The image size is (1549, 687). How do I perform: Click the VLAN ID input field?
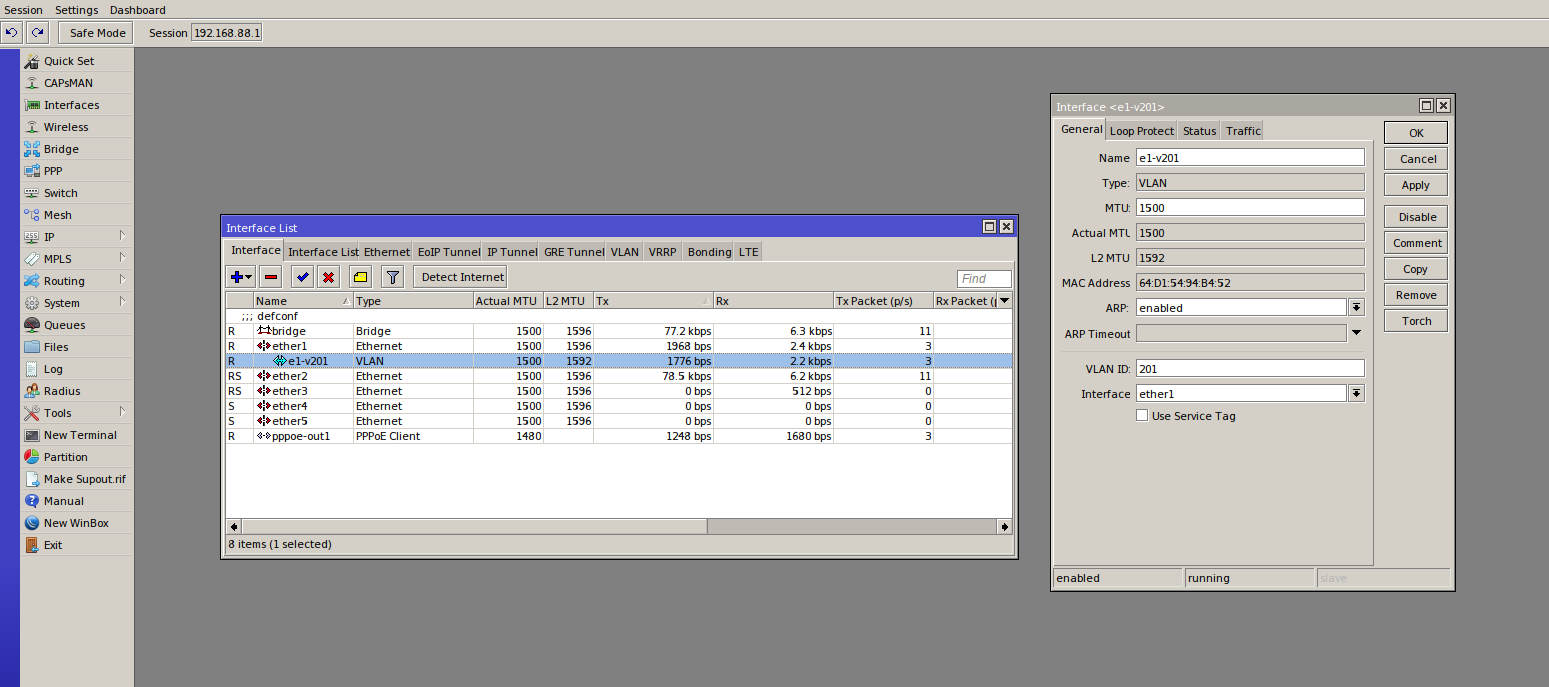pos(1250,369)
